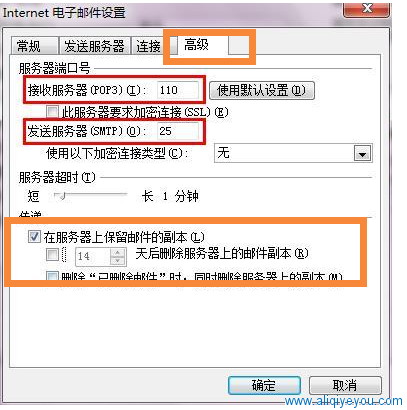Screen dimensions: 407x410
Task: Select the 连接 tab
Action: (148, 46)
